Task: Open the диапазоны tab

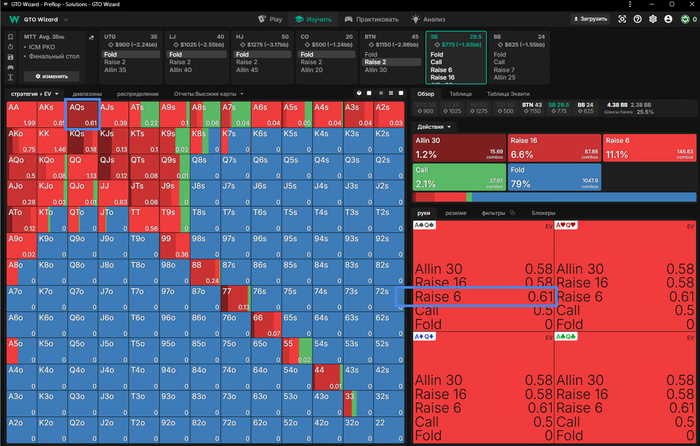Action: 87,94
